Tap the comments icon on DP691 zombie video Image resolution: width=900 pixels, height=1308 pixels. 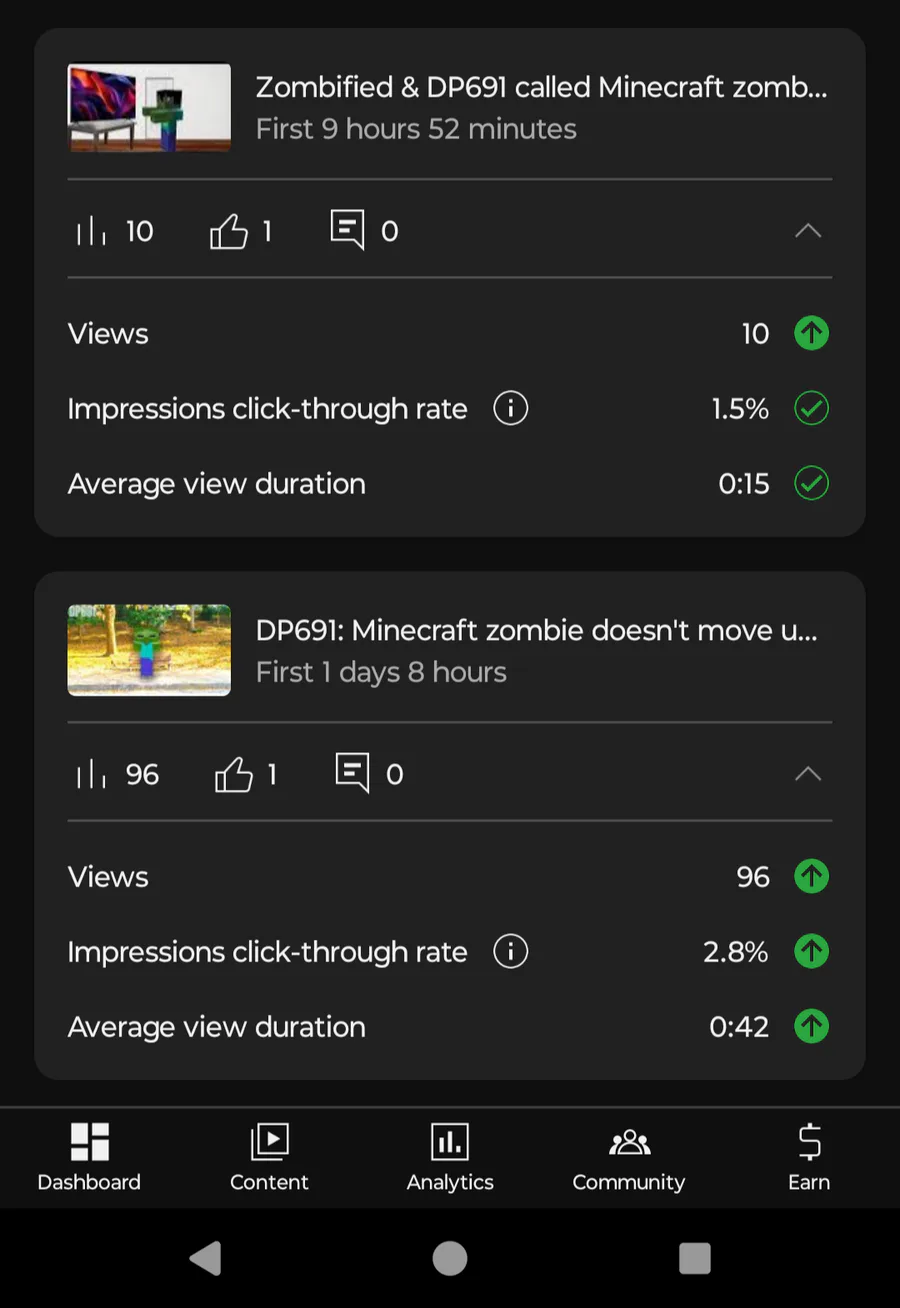pos(352,773)
